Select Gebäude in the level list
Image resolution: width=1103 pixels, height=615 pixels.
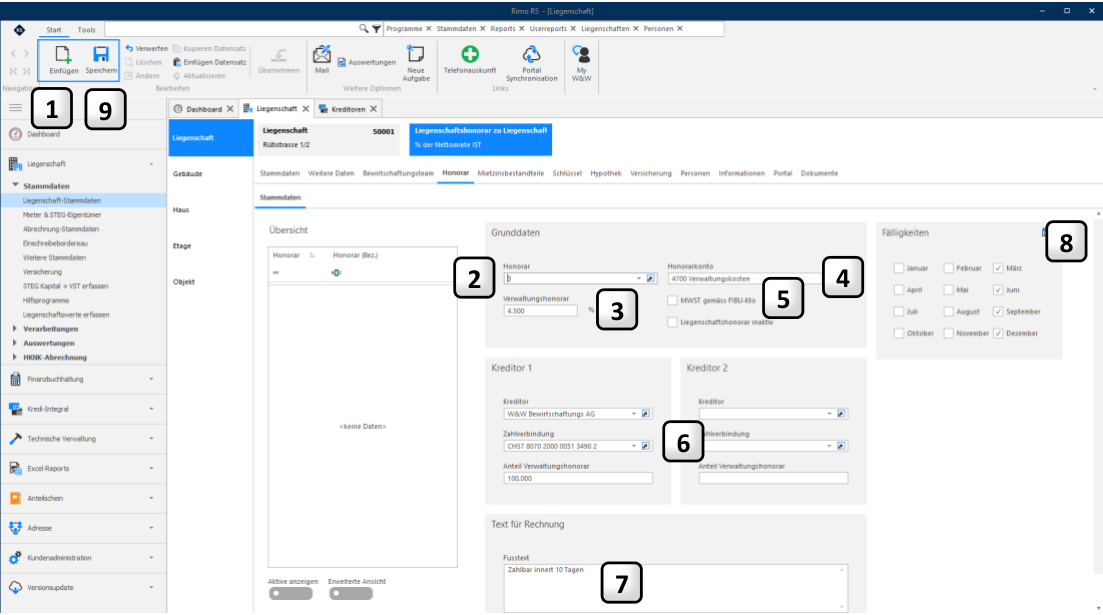188,174
